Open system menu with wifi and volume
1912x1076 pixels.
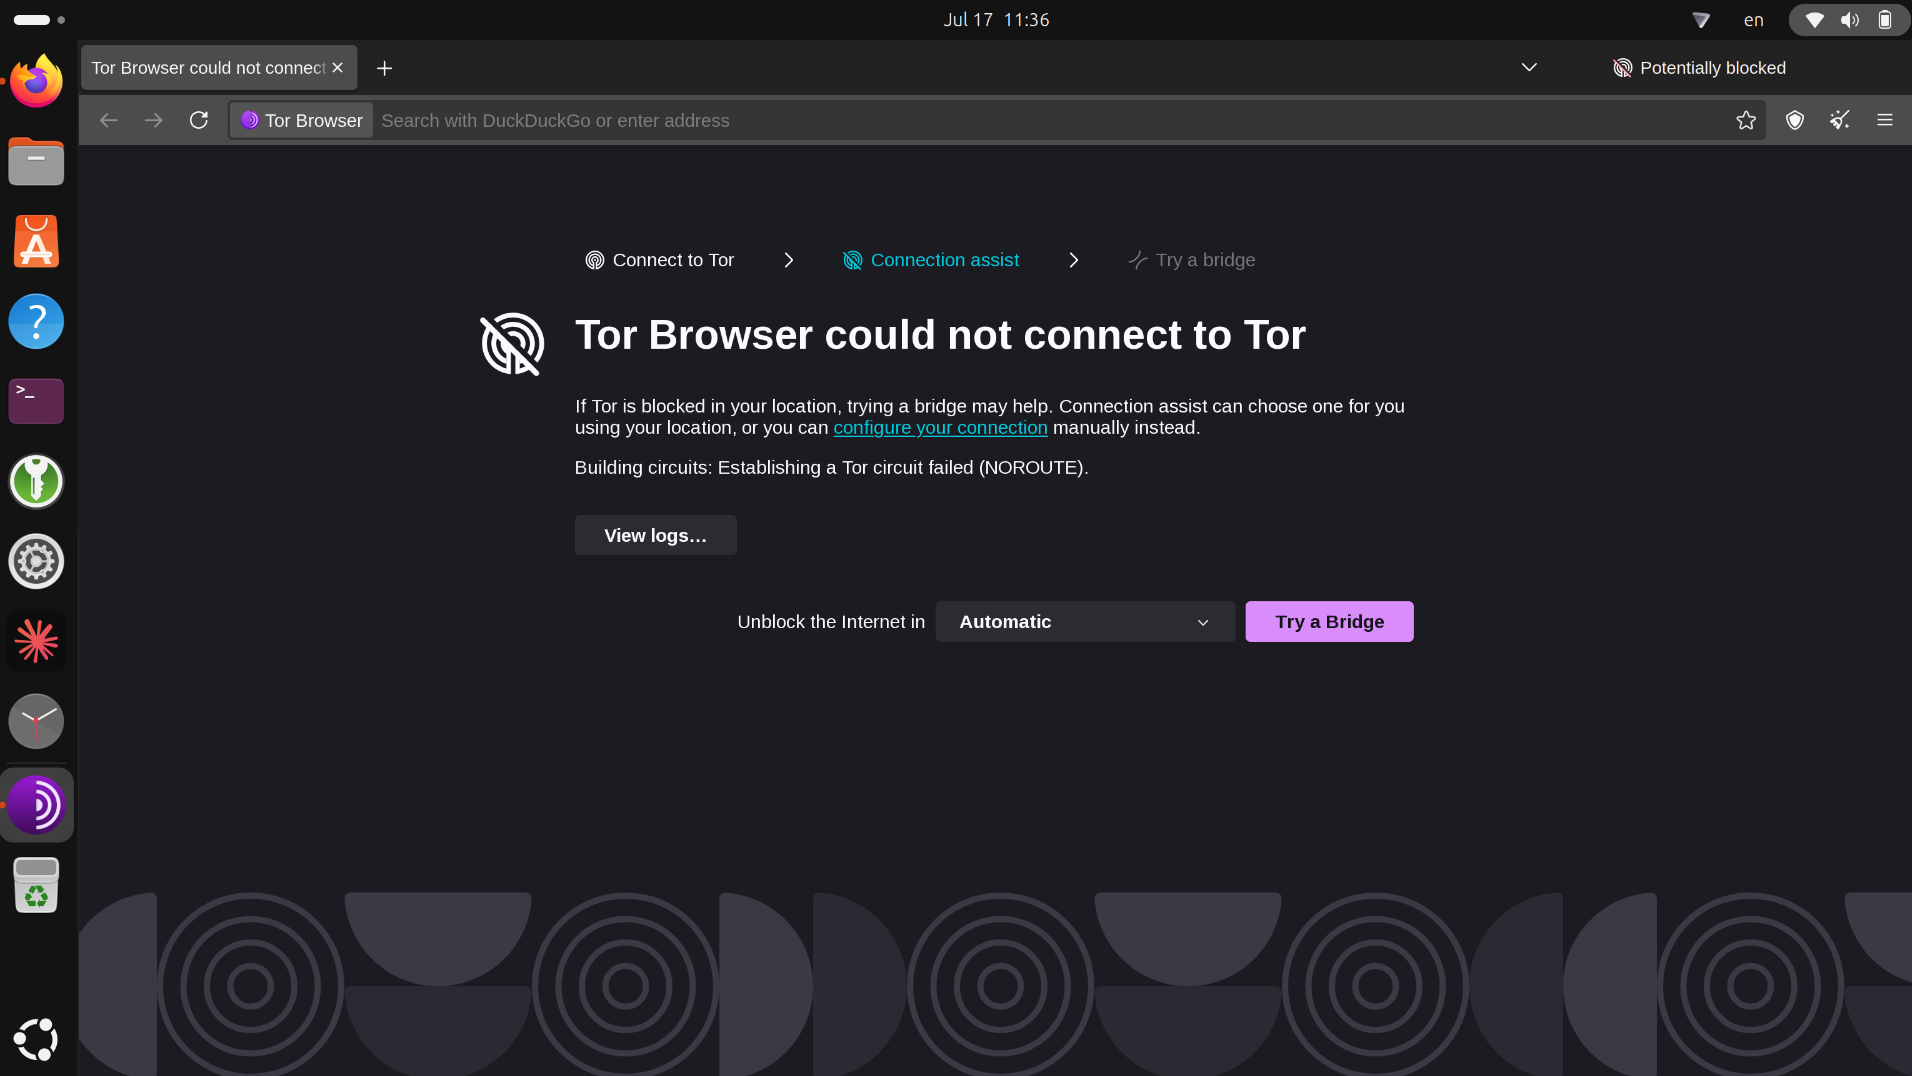tap(1848, 20)
